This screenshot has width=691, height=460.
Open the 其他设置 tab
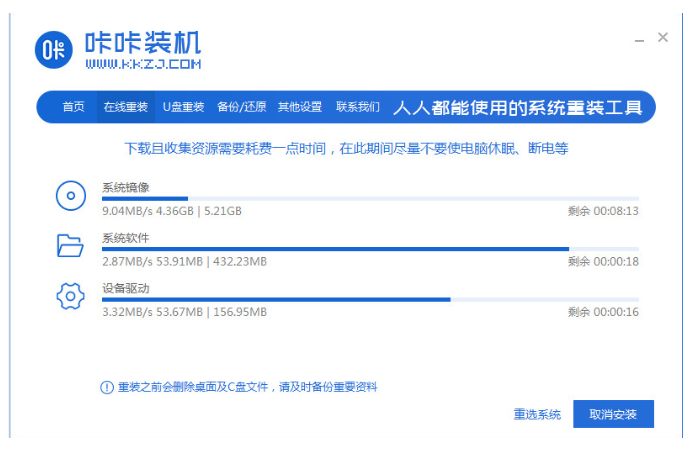point(300,107)
